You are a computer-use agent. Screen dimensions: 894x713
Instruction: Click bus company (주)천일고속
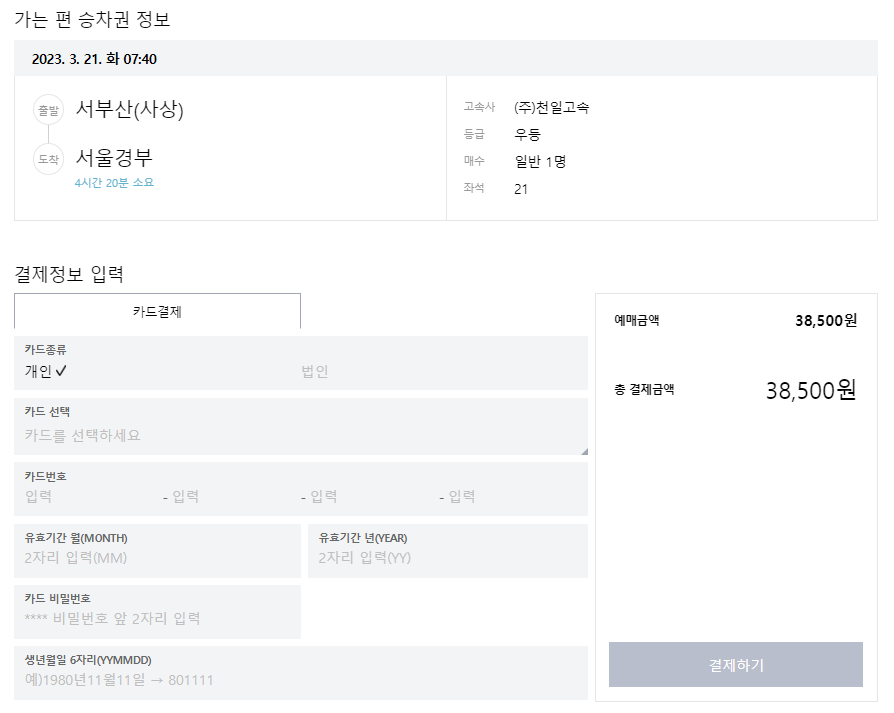coord(551,107)
